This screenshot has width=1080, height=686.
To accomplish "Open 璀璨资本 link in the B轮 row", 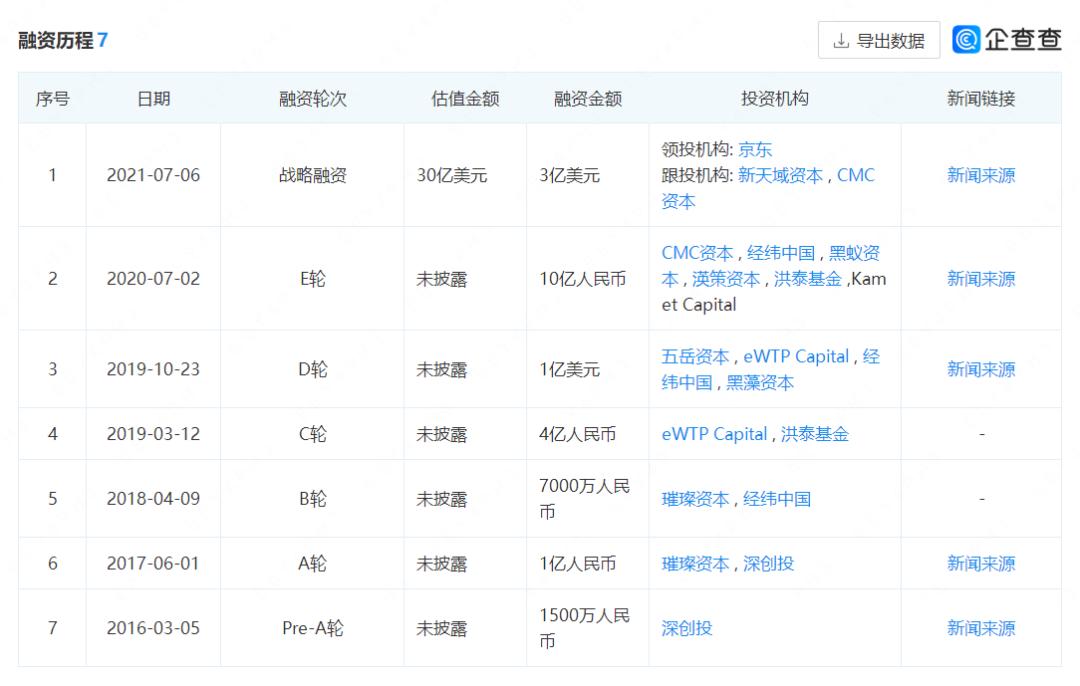I will (x=696, y=499).
